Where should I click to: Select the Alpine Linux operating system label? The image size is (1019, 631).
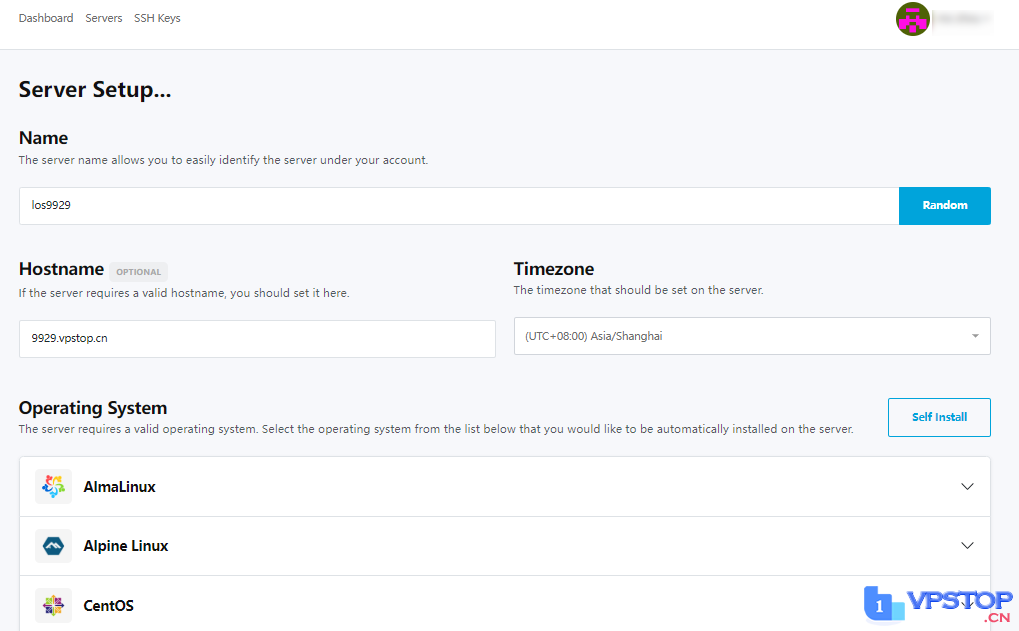click(x=126, y=546)
